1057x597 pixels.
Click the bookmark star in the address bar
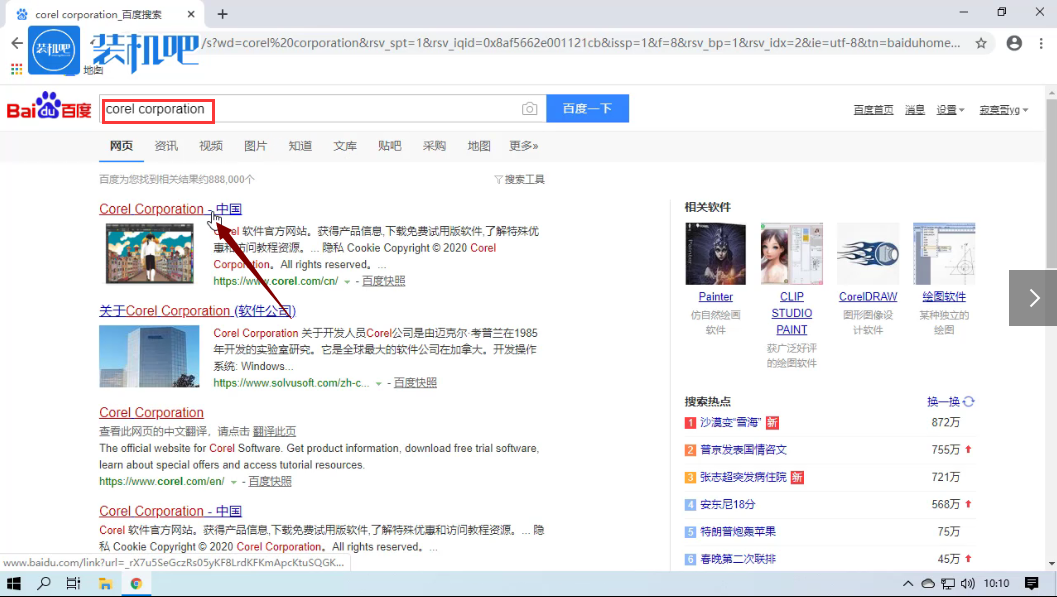pyautogui.click(x=981, y=44)
